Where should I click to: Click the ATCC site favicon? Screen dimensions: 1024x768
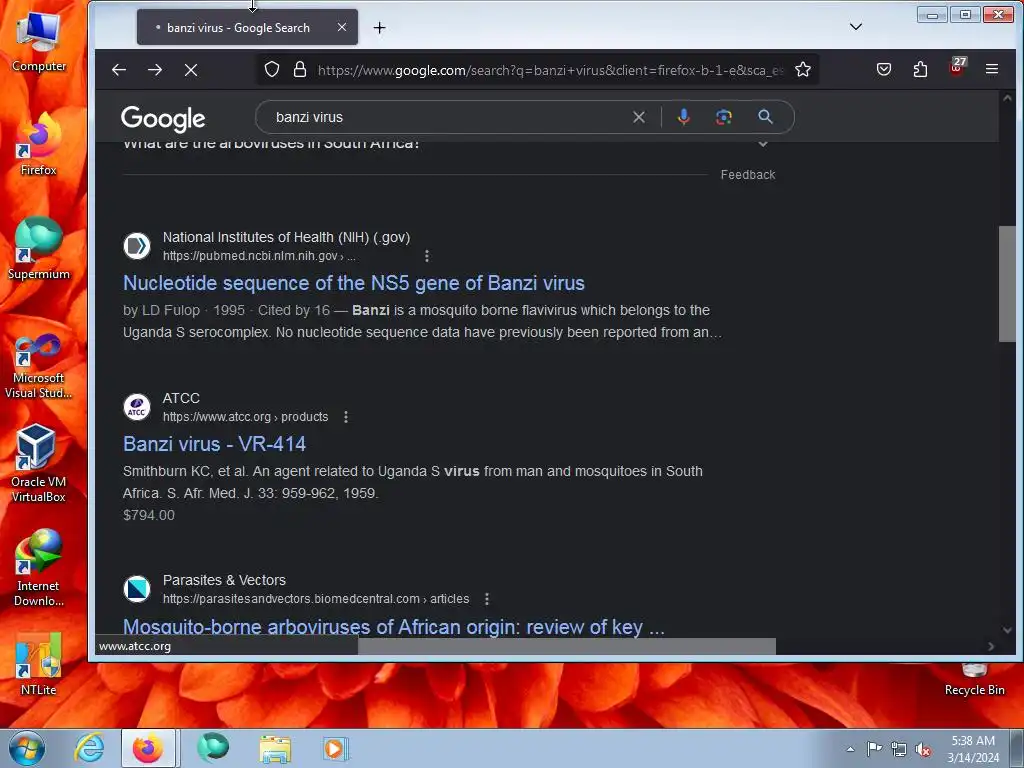(x=137, y=407)
